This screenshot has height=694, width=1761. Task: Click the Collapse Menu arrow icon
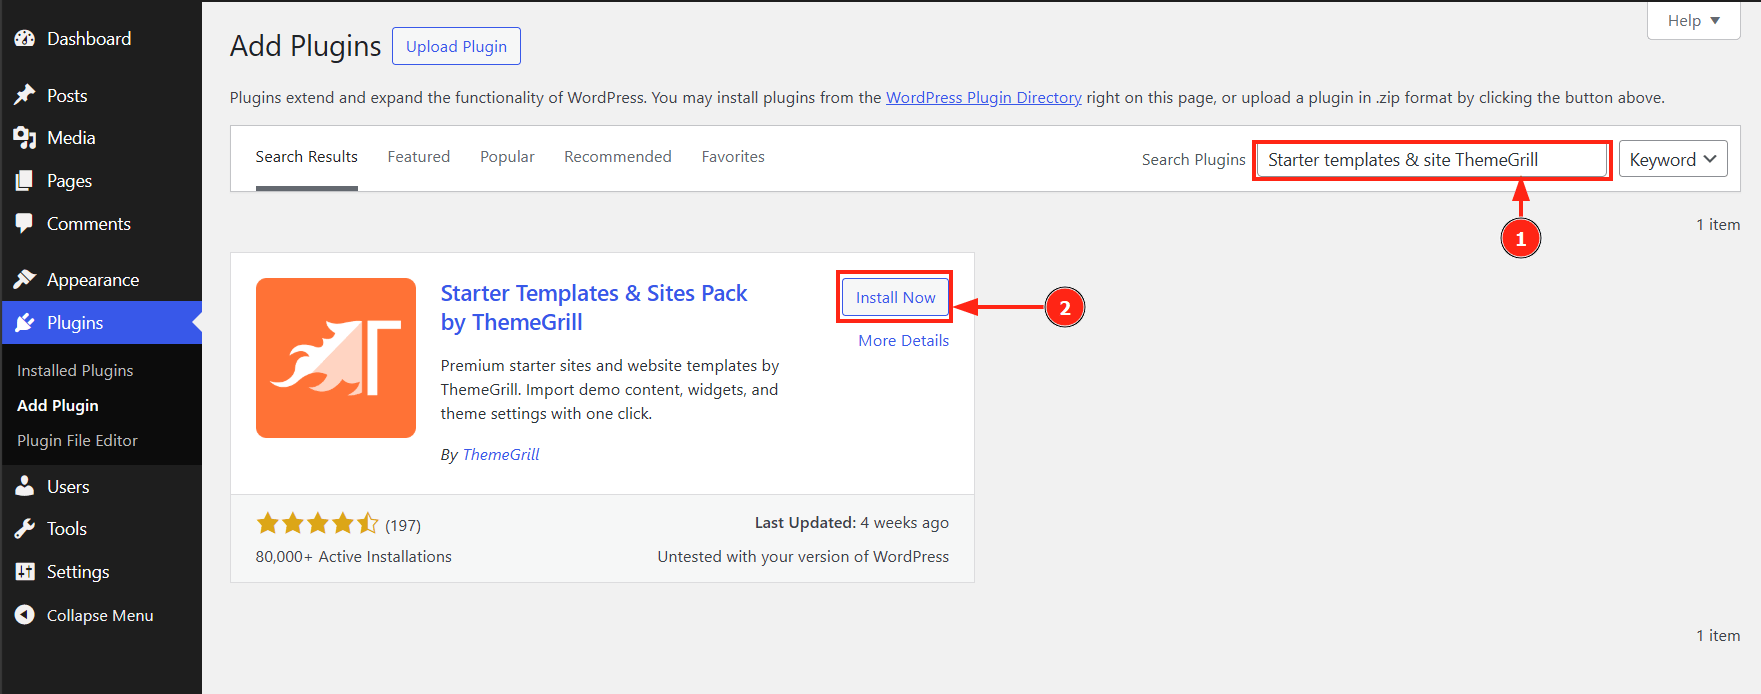[x=25, y=615]
